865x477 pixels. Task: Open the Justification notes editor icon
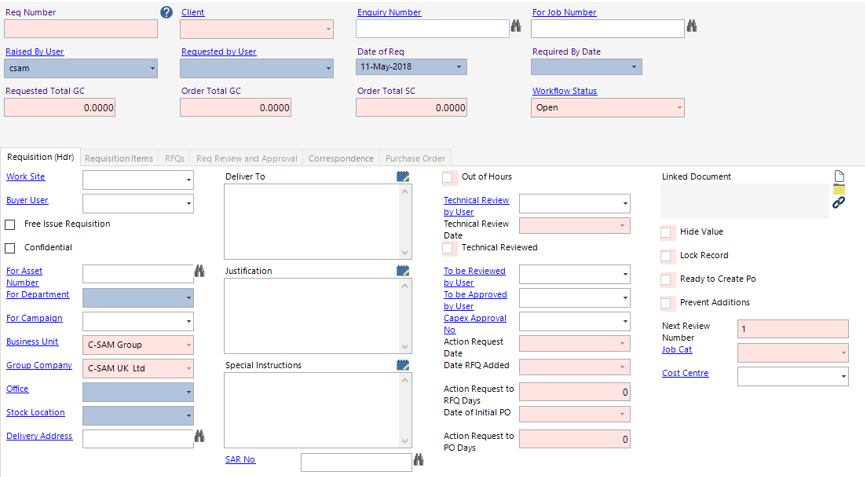(x=403, y=271)
